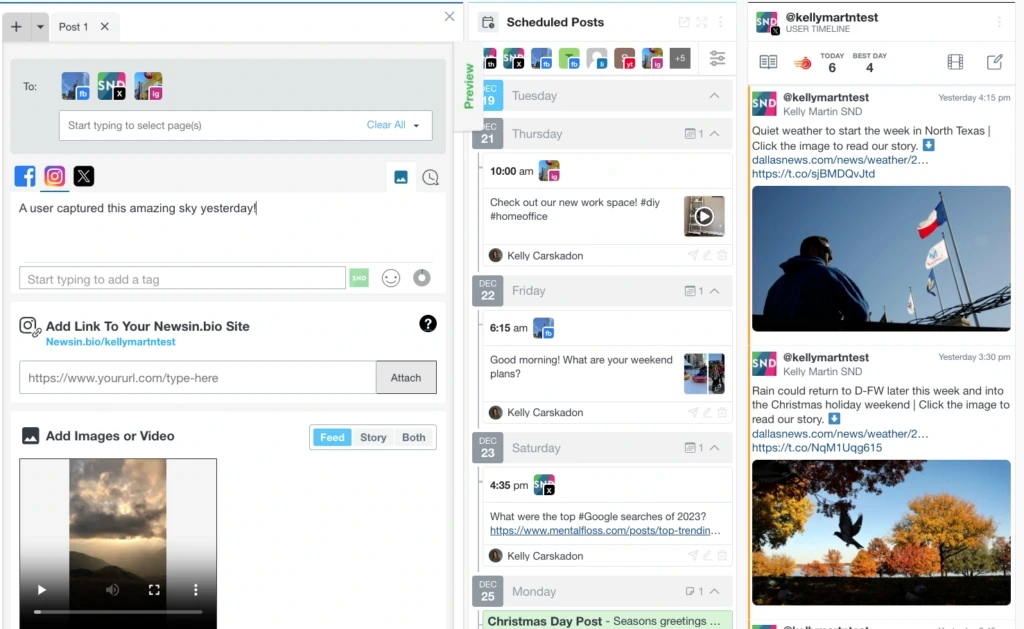This screenshot has width=1024, height=629.
Task: Click the video progress bar
Action: click(118, 611)
